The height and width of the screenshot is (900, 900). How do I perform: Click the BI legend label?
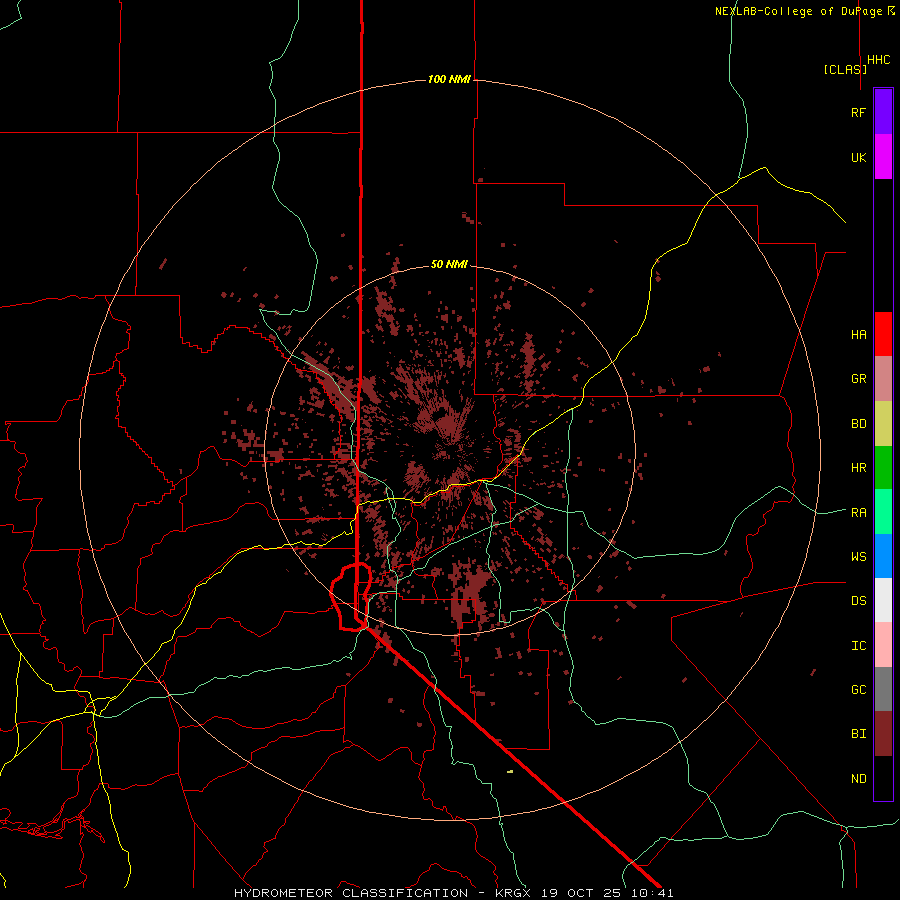[858, 734]
